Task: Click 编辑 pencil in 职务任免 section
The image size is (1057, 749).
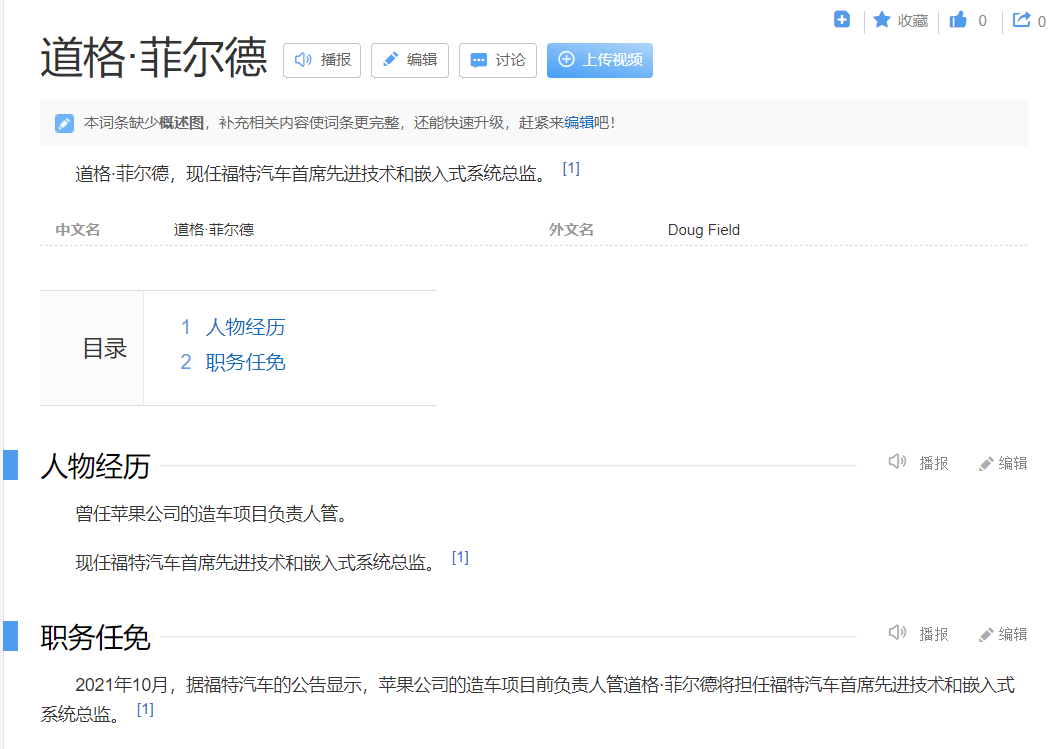Action: pos(986,634)
